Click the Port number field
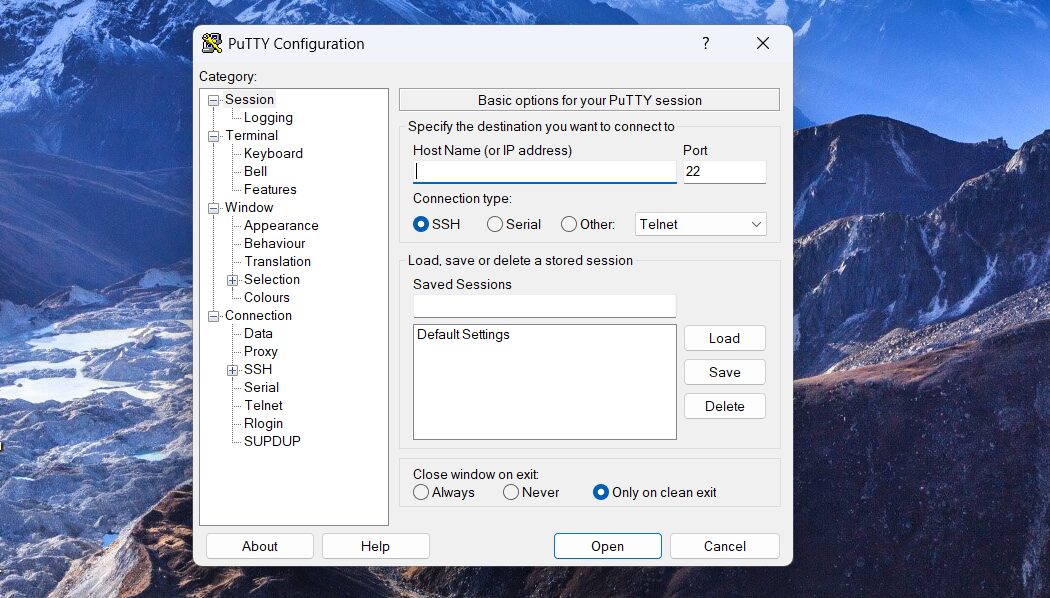 pos(725,171)
